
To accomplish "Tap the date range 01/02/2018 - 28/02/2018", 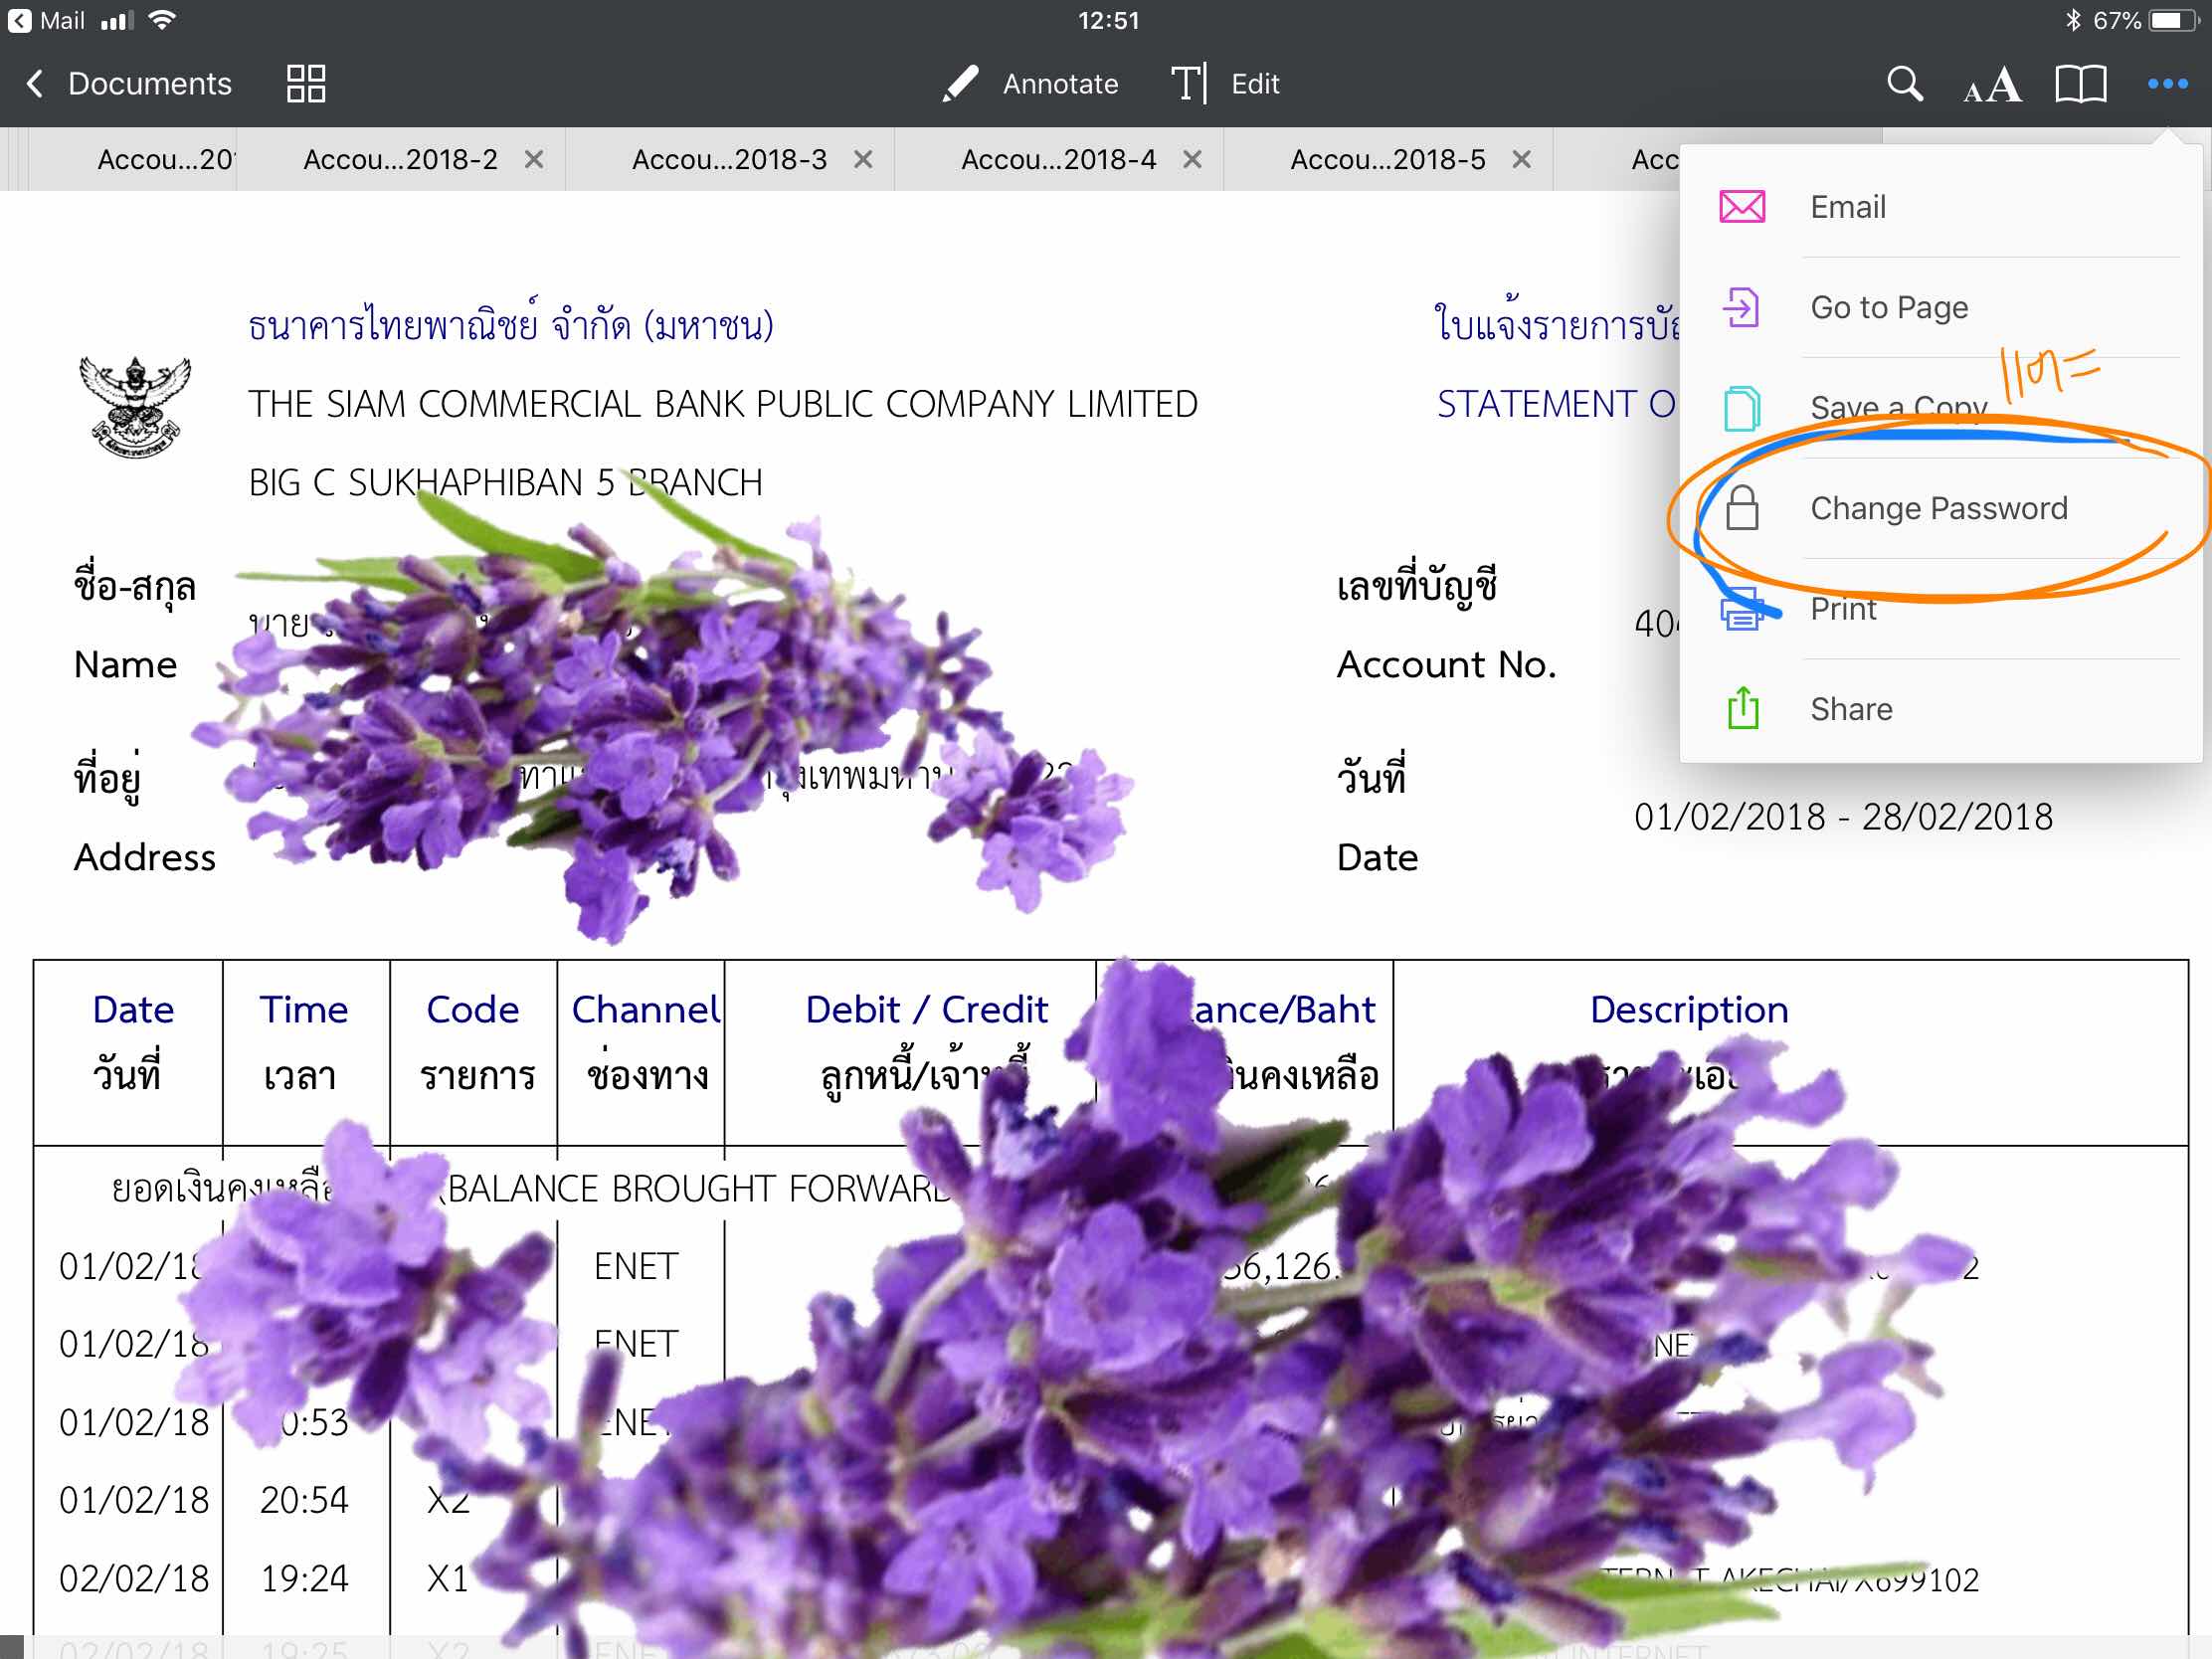I will click(x=1843, y=817).
